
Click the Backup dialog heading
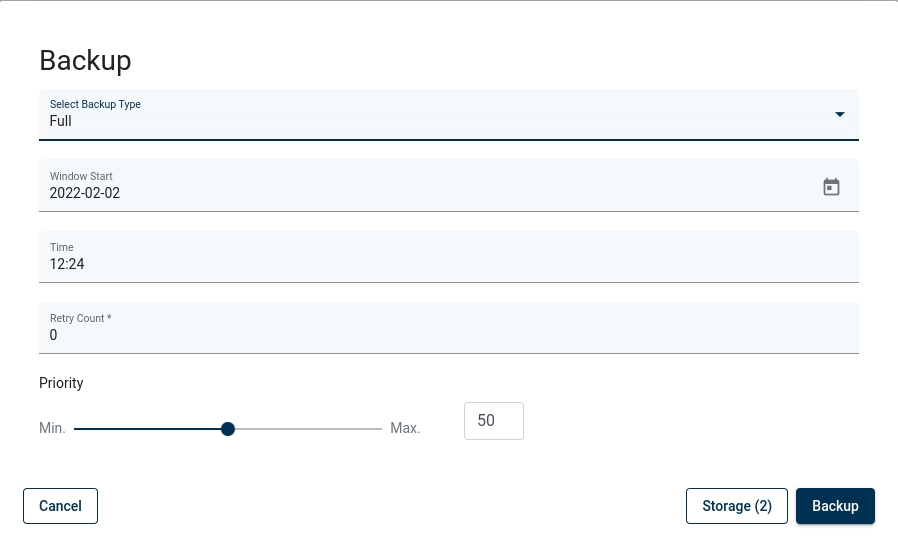point(85,60)
